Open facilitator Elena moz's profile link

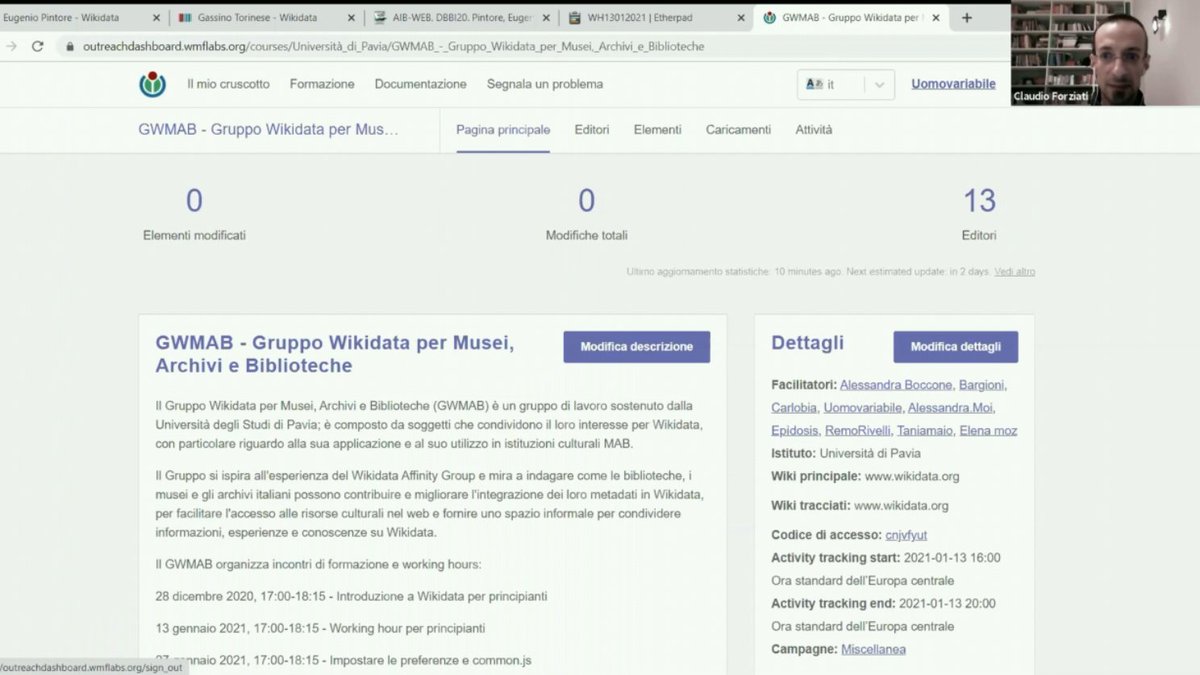[988, 431]
